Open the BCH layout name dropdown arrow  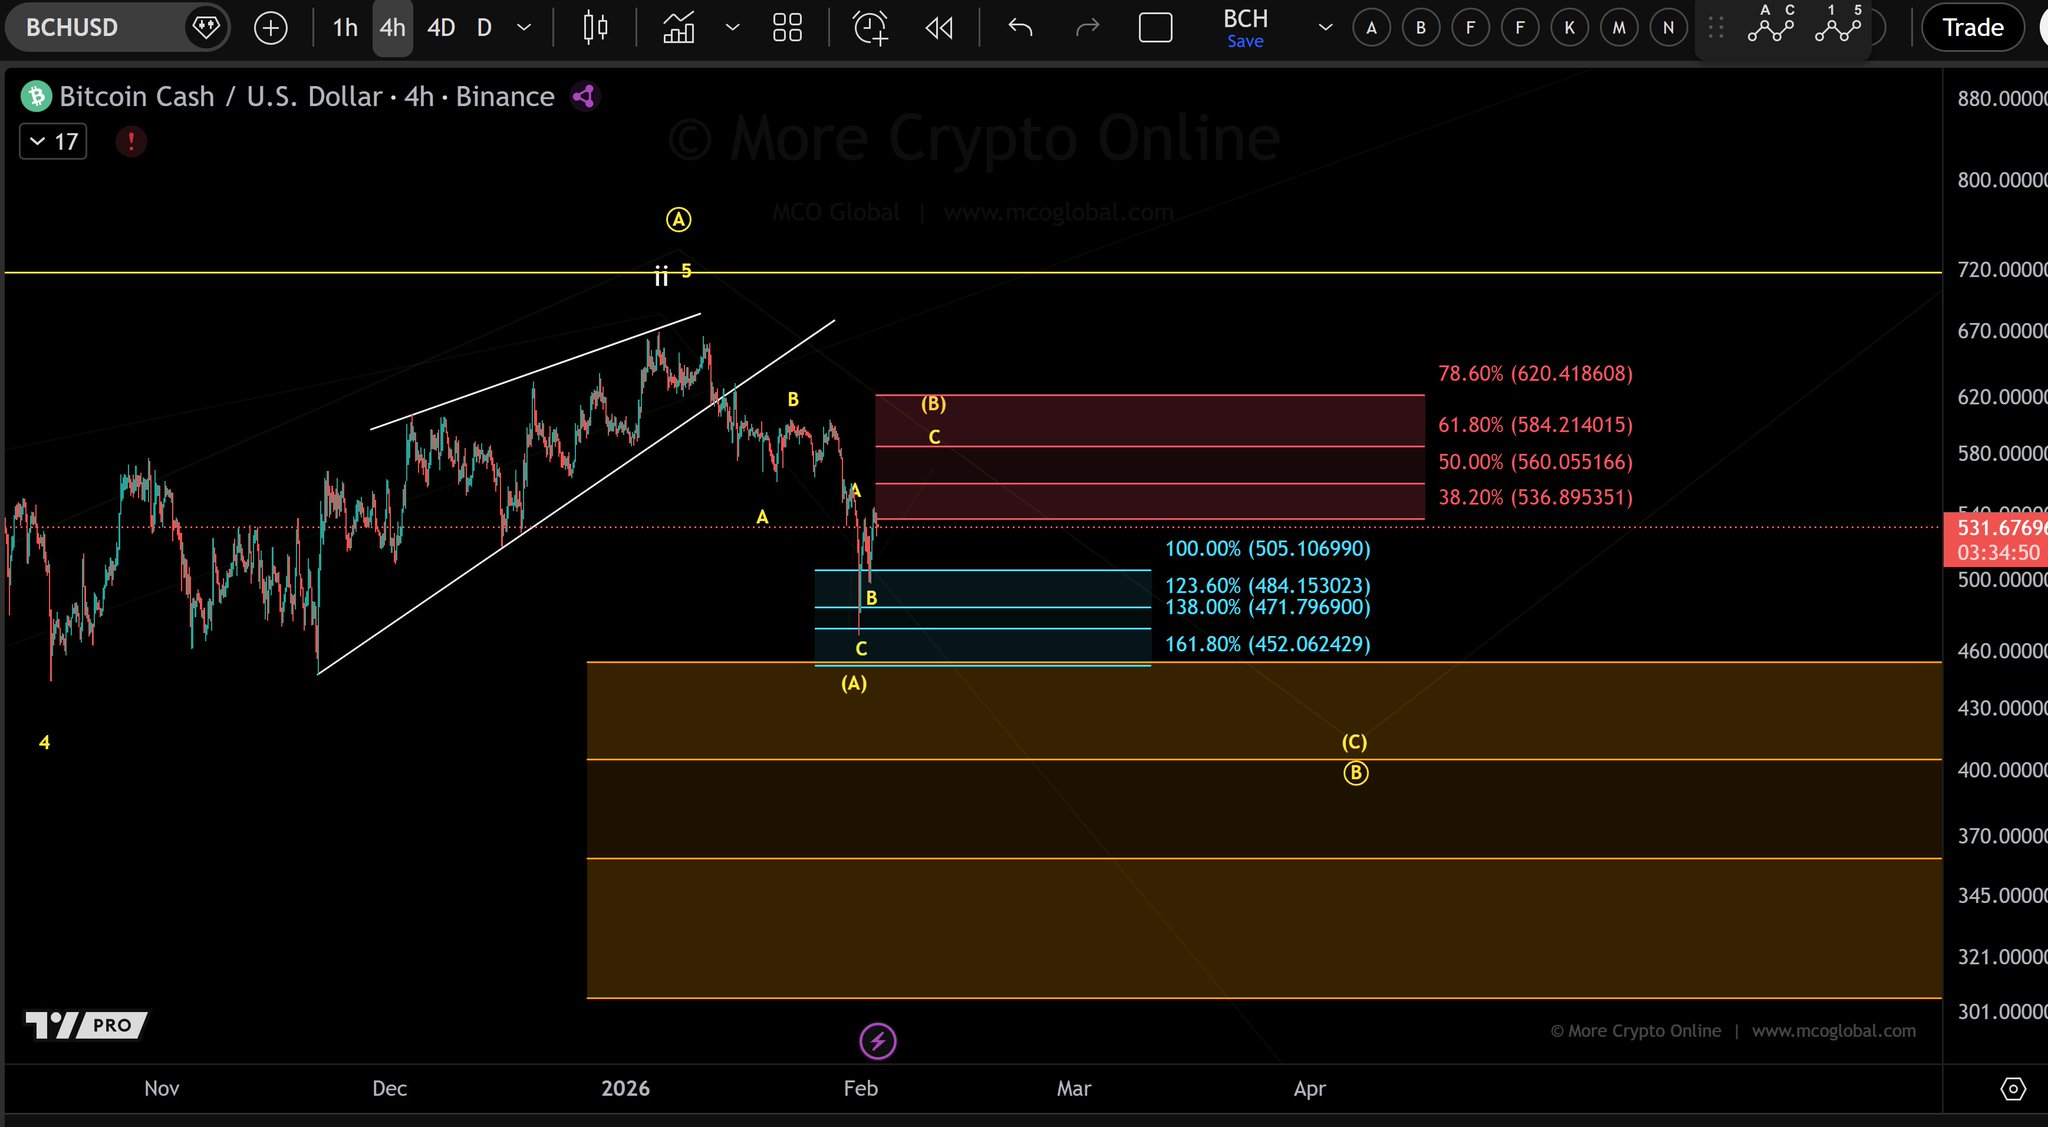click(1325, 28)
